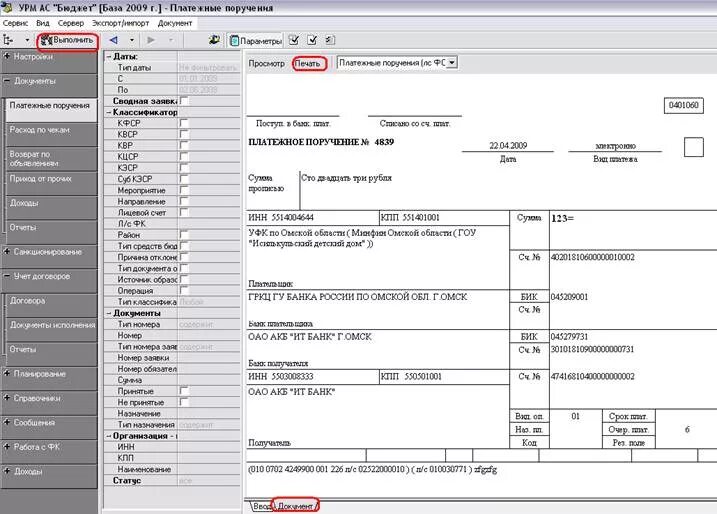
Task: Click the small document list toolbar icon
Action: (330, 40)
